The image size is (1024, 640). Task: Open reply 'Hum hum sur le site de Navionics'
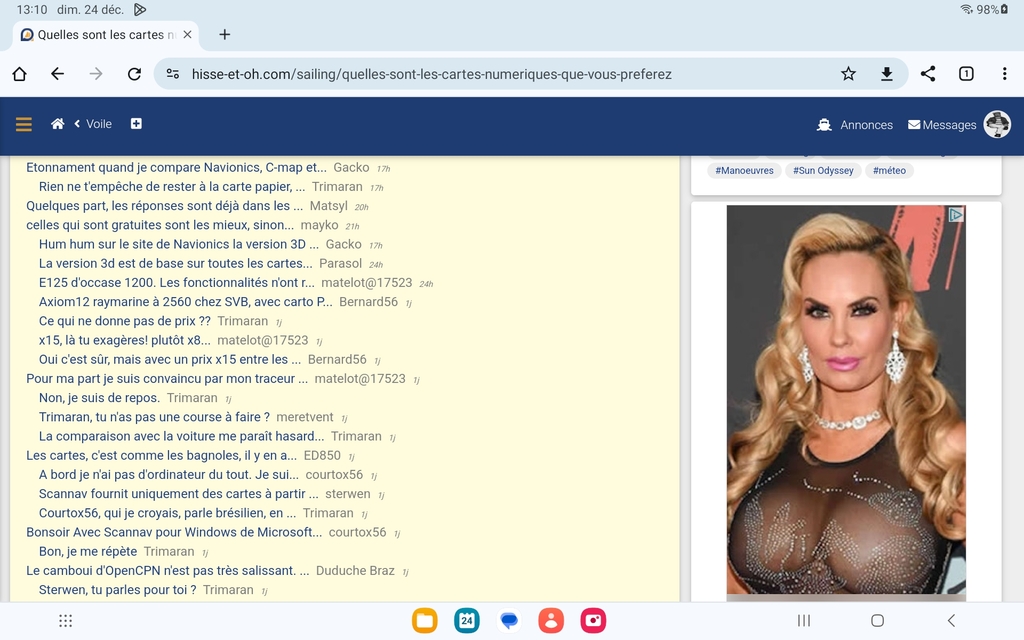tap(179, 244)
